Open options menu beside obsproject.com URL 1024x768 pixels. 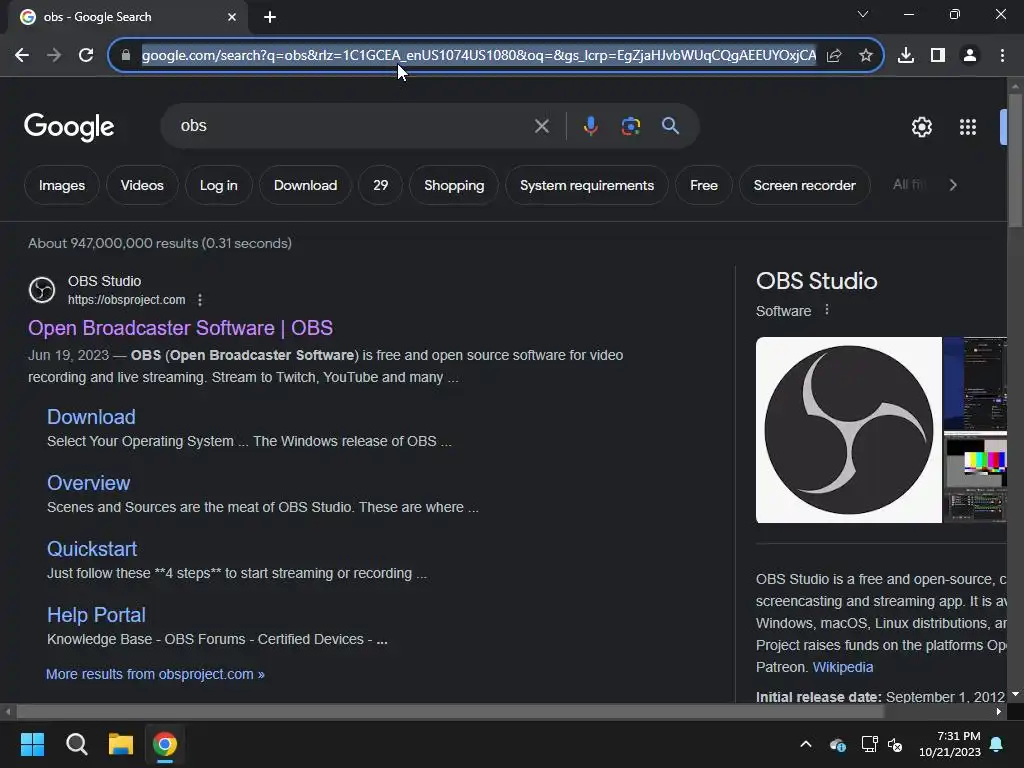click(x=200, y=300)
